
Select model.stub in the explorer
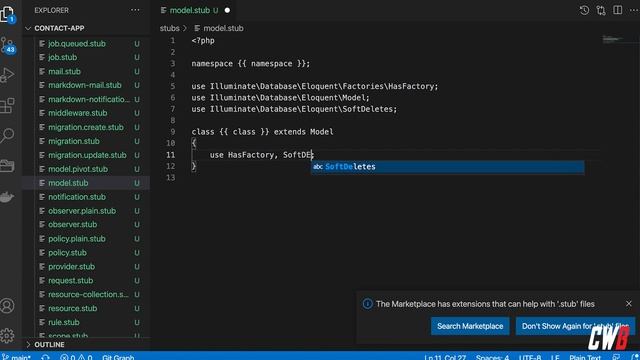(68, 183)
